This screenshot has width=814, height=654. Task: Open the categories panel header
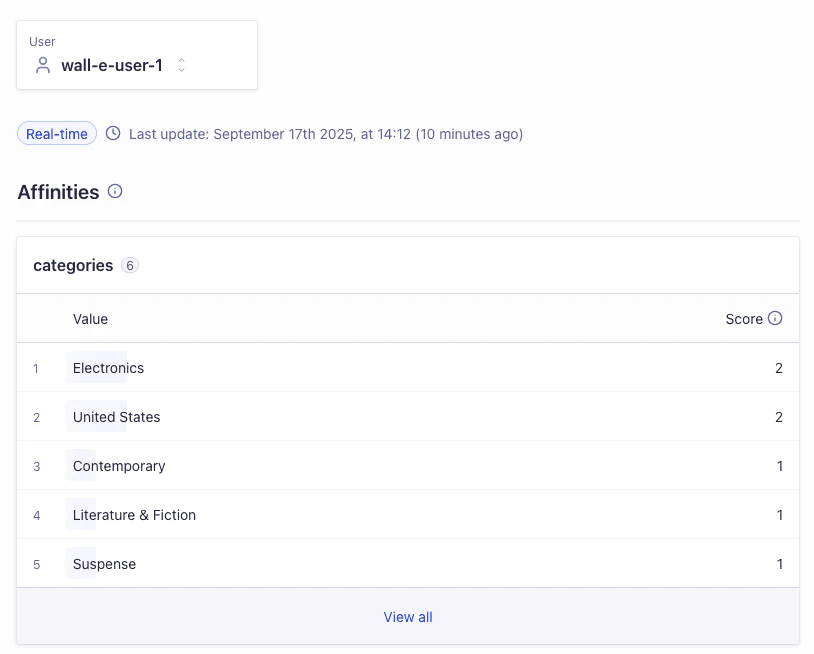[72, 265]
